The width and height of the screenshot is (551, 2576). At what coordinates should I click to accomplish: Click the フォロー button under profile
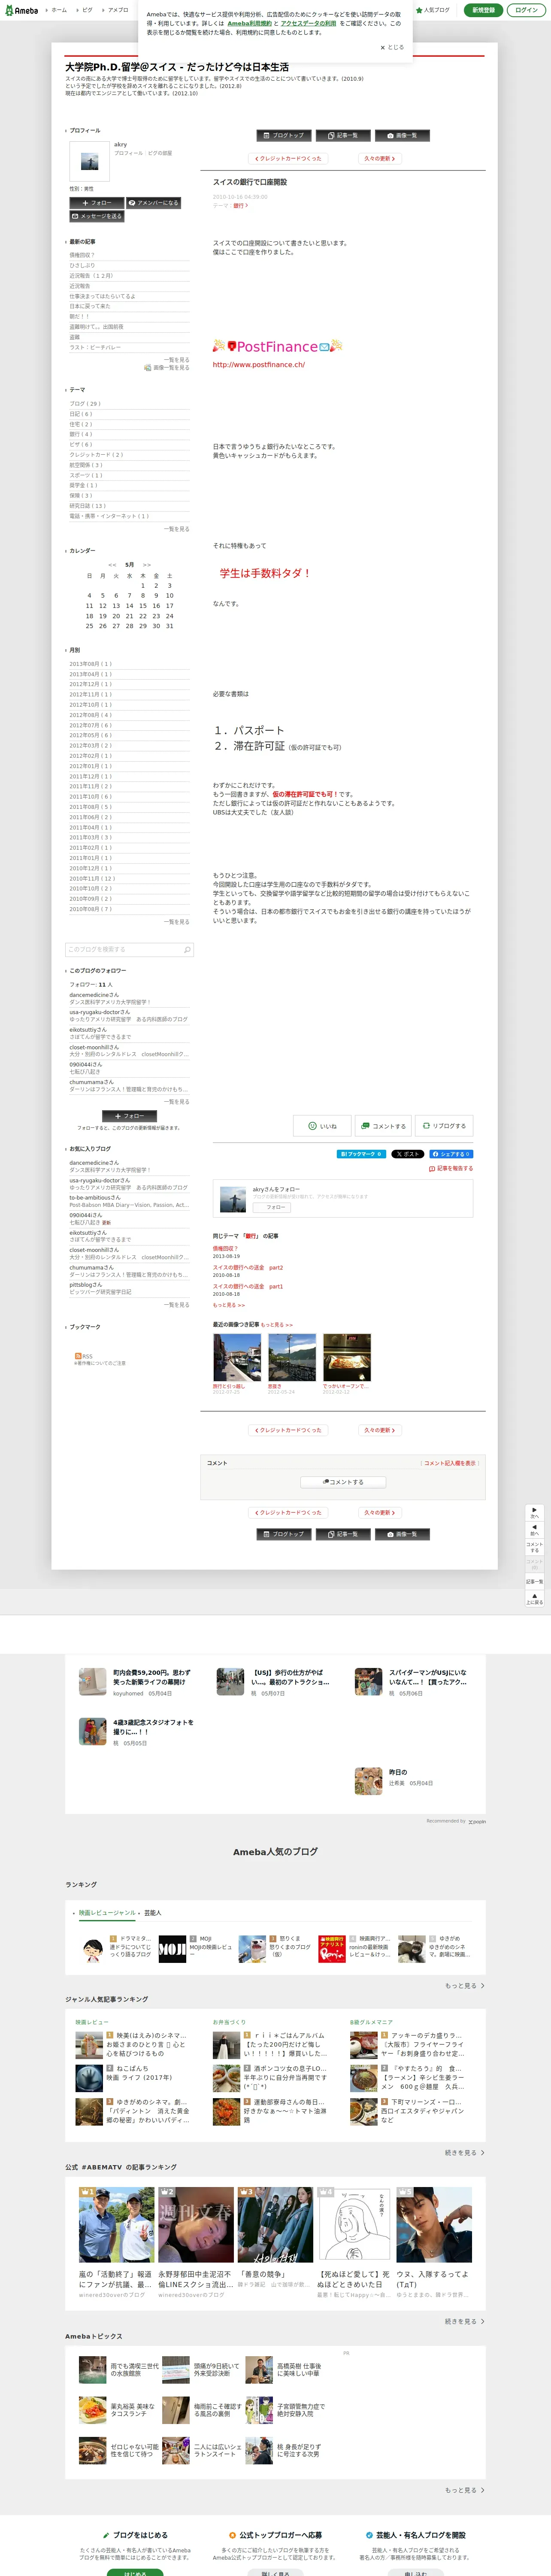pyautogui.click(x=97, y=203)
